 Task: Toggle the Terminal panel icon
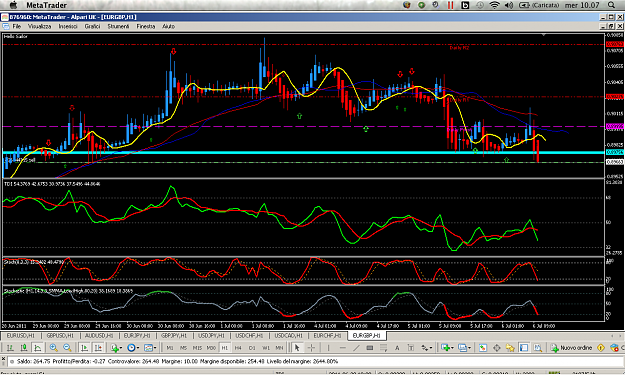point(524,348)
